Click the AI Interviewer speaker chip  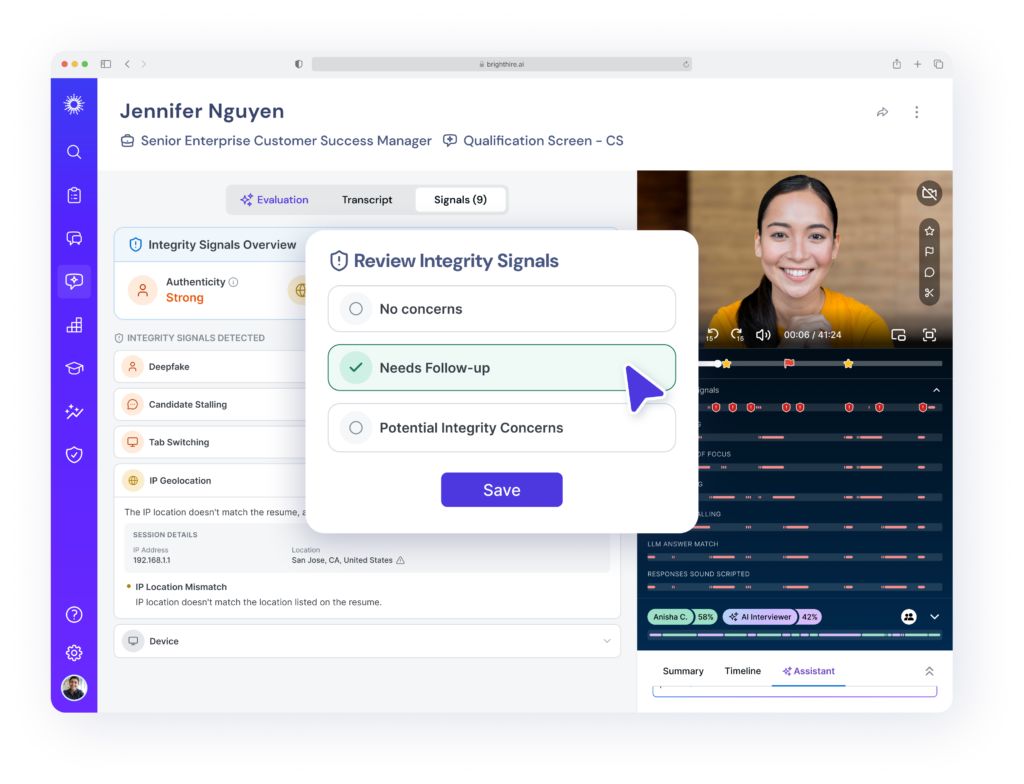pyautogui.click(x=771, y=617)
